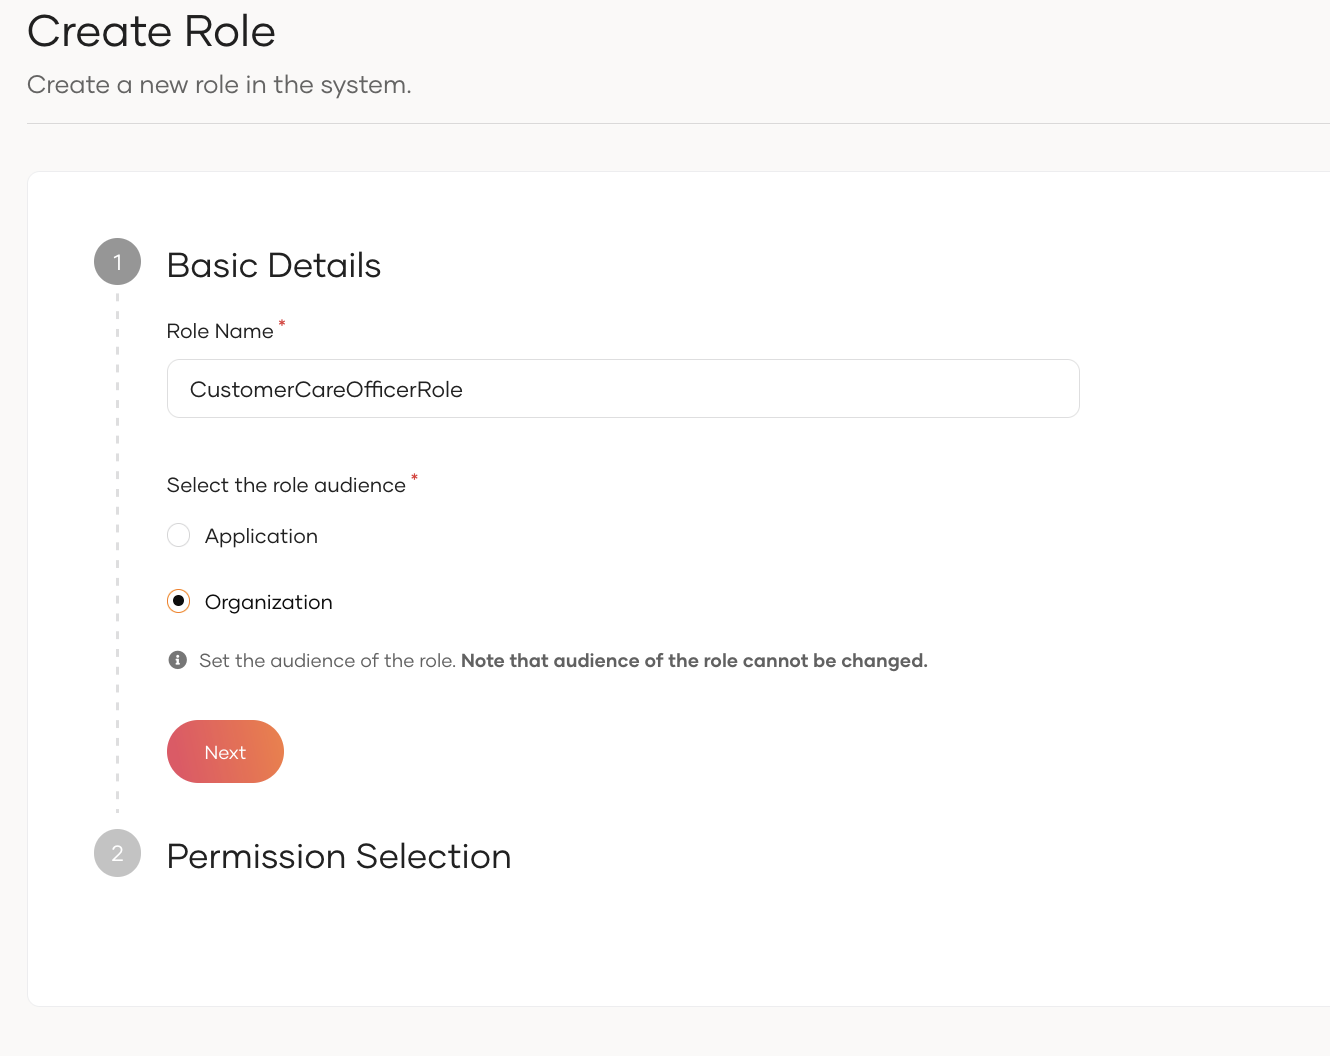This screenshot has height=1056, width=1330.
Task: Click the numbered circle labeled 1
Action: click(x=117, y=262)
